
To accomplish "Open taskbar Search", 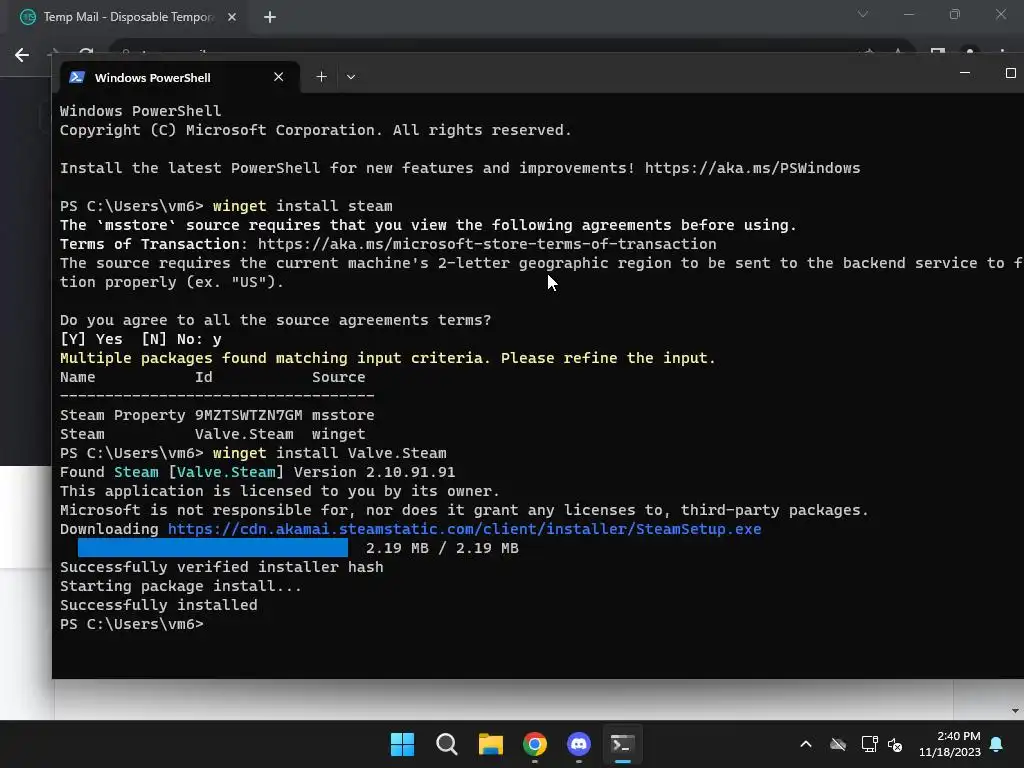I will coord(447,744).
